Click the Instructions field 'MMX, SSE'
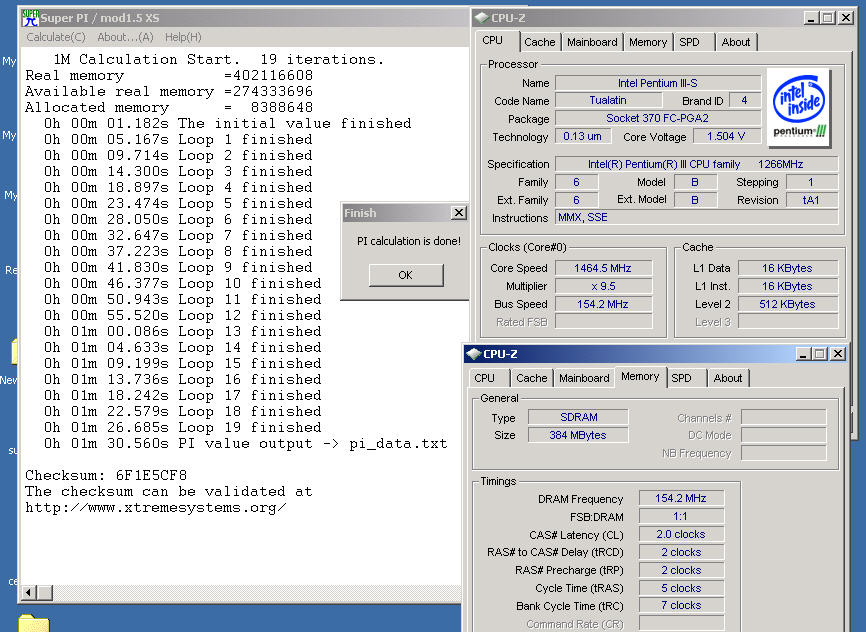866x632 pixels. click(x=696, y=218)
